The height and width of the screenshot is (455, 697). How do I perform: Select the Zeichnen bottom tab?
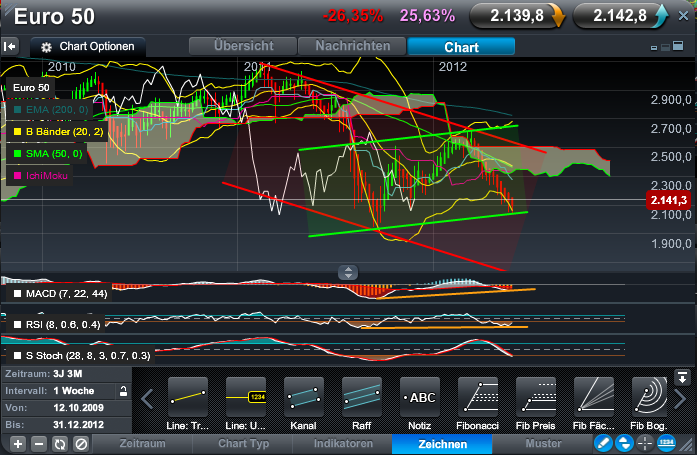442,444
